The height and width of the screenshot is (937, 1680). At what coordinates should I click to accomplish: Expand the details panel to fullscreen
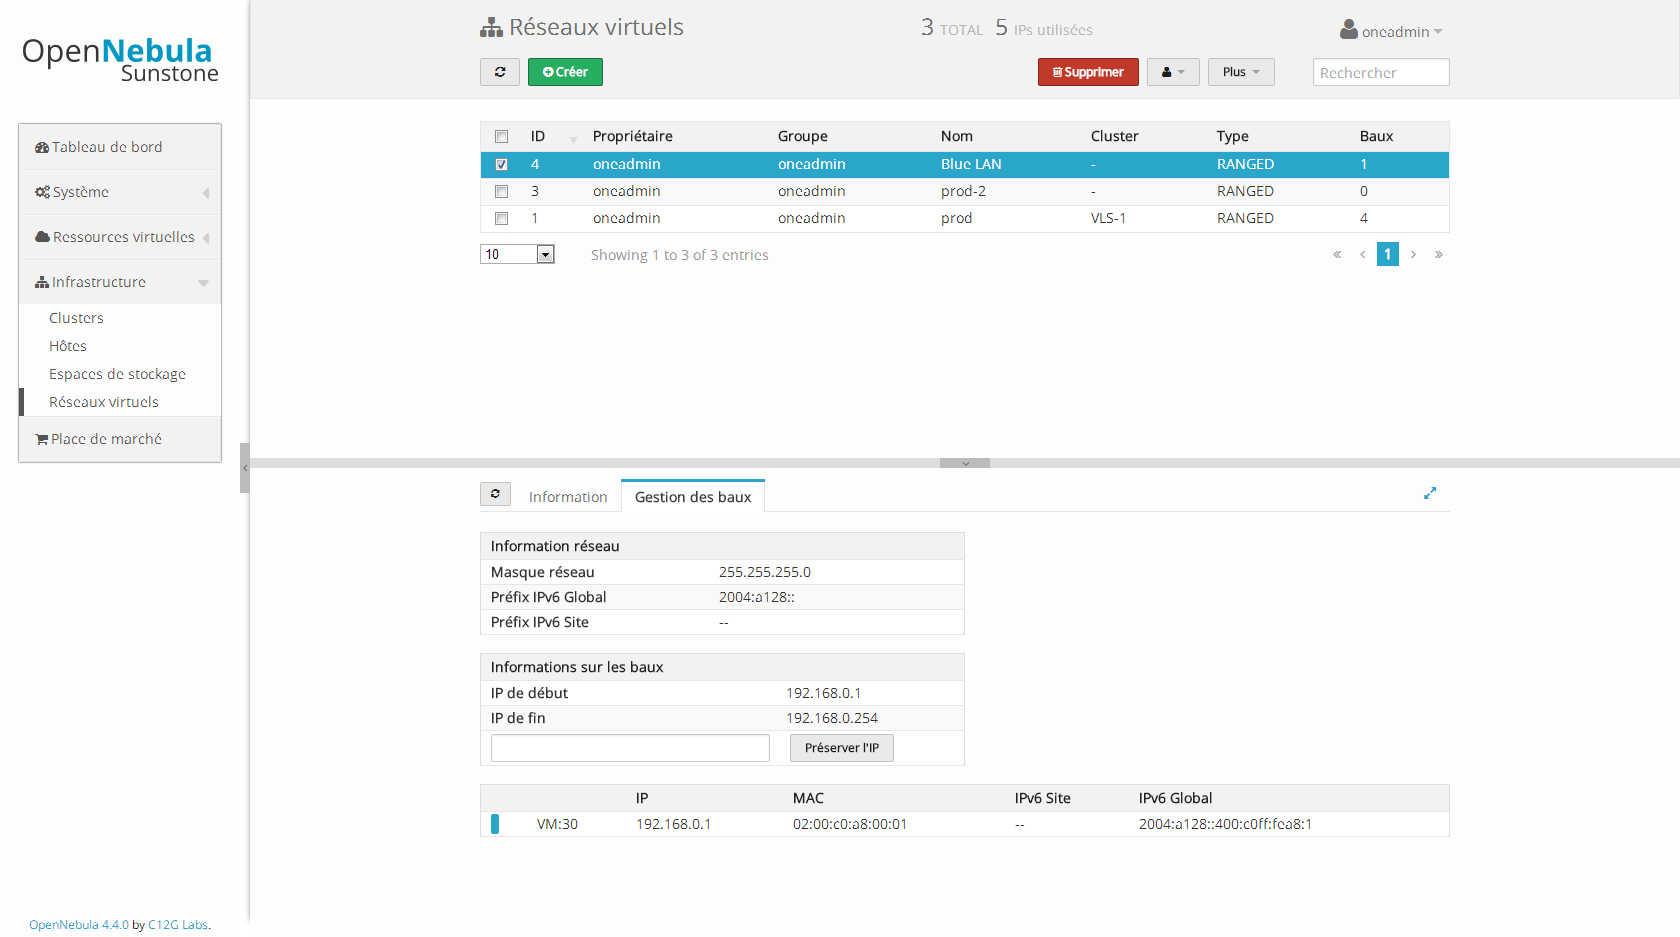point(1430,493)
